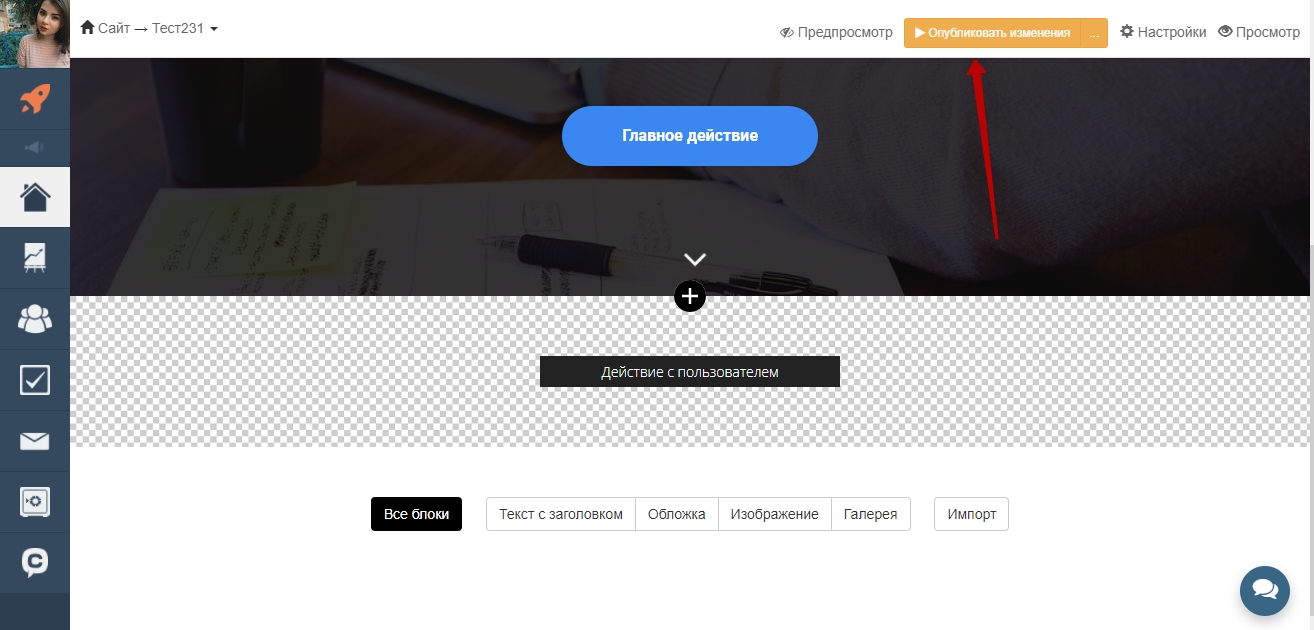Expand the Сайт → Тест231 dropdown
This screenshot has height=630, width=1314.
[149, 28]
